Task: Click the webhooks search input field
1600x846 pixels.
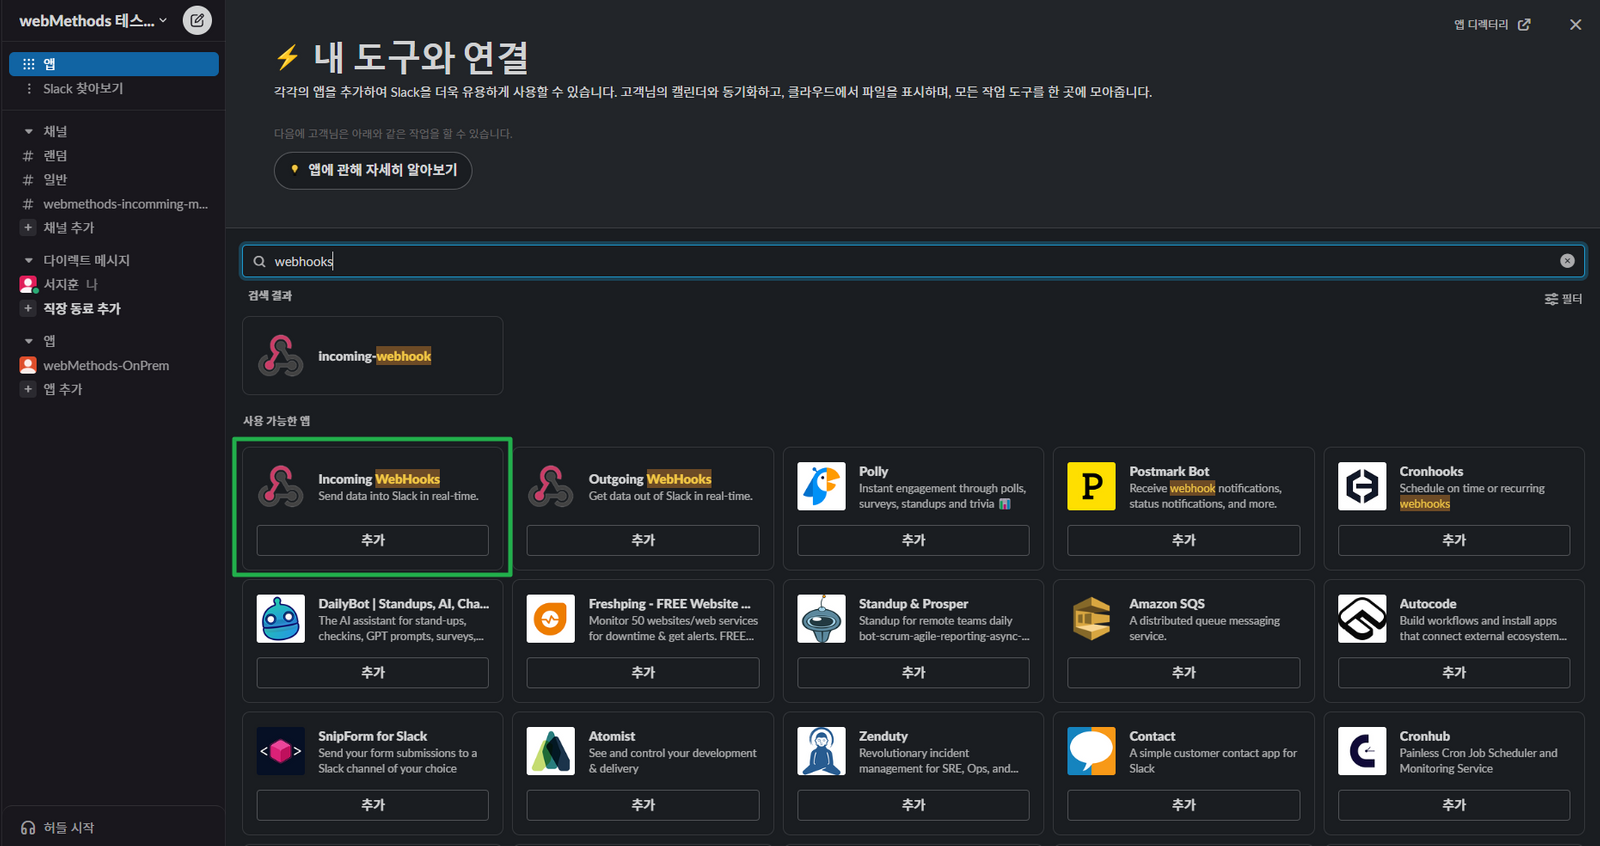Action: pos(900,261)
